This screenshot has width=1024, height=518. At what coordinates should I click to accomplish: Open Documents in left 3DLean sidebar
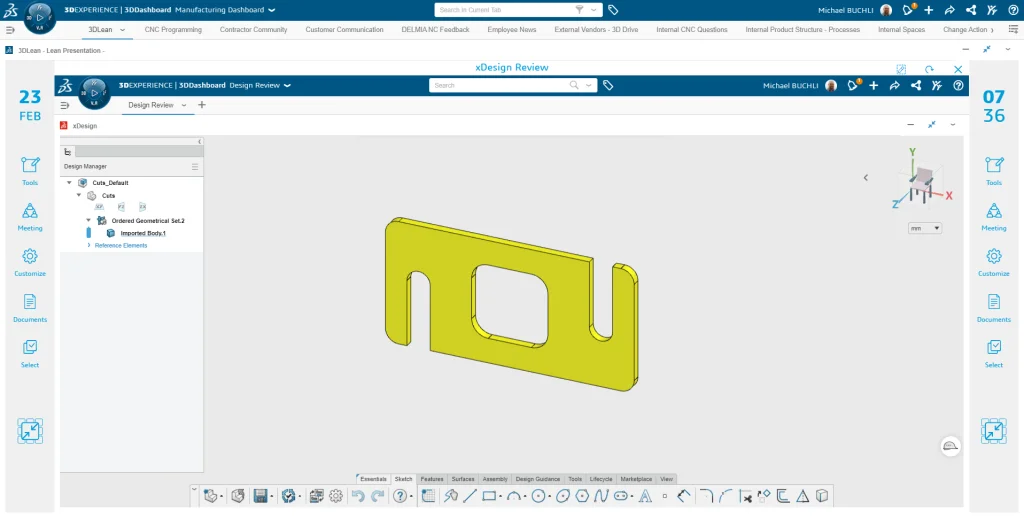tap(30, 306)
